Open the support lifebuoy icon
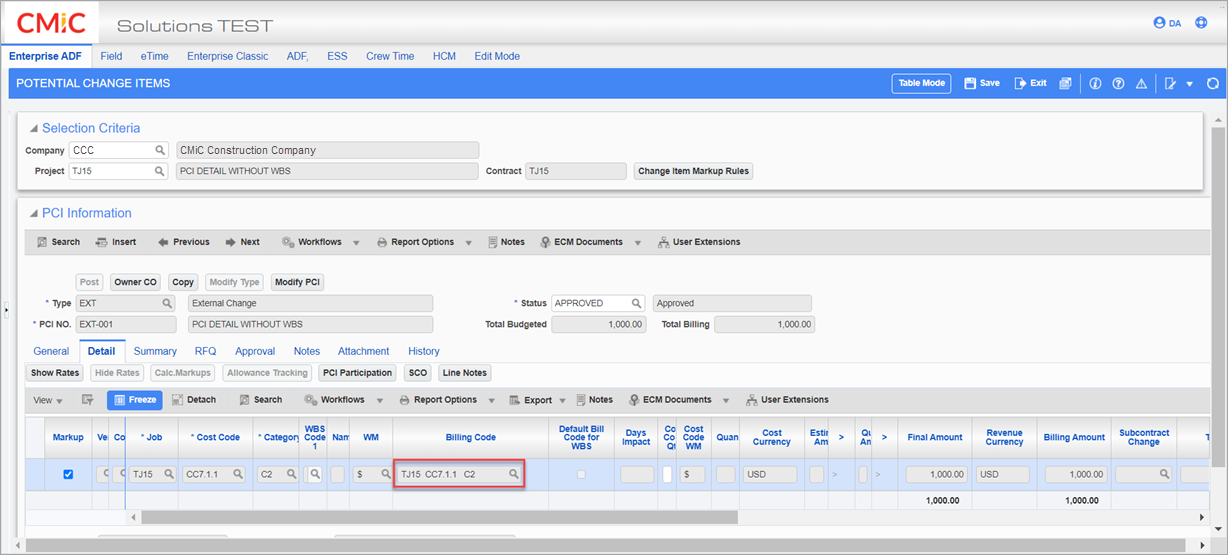This screenshot has width=1228, height=555. (1201, 23)
